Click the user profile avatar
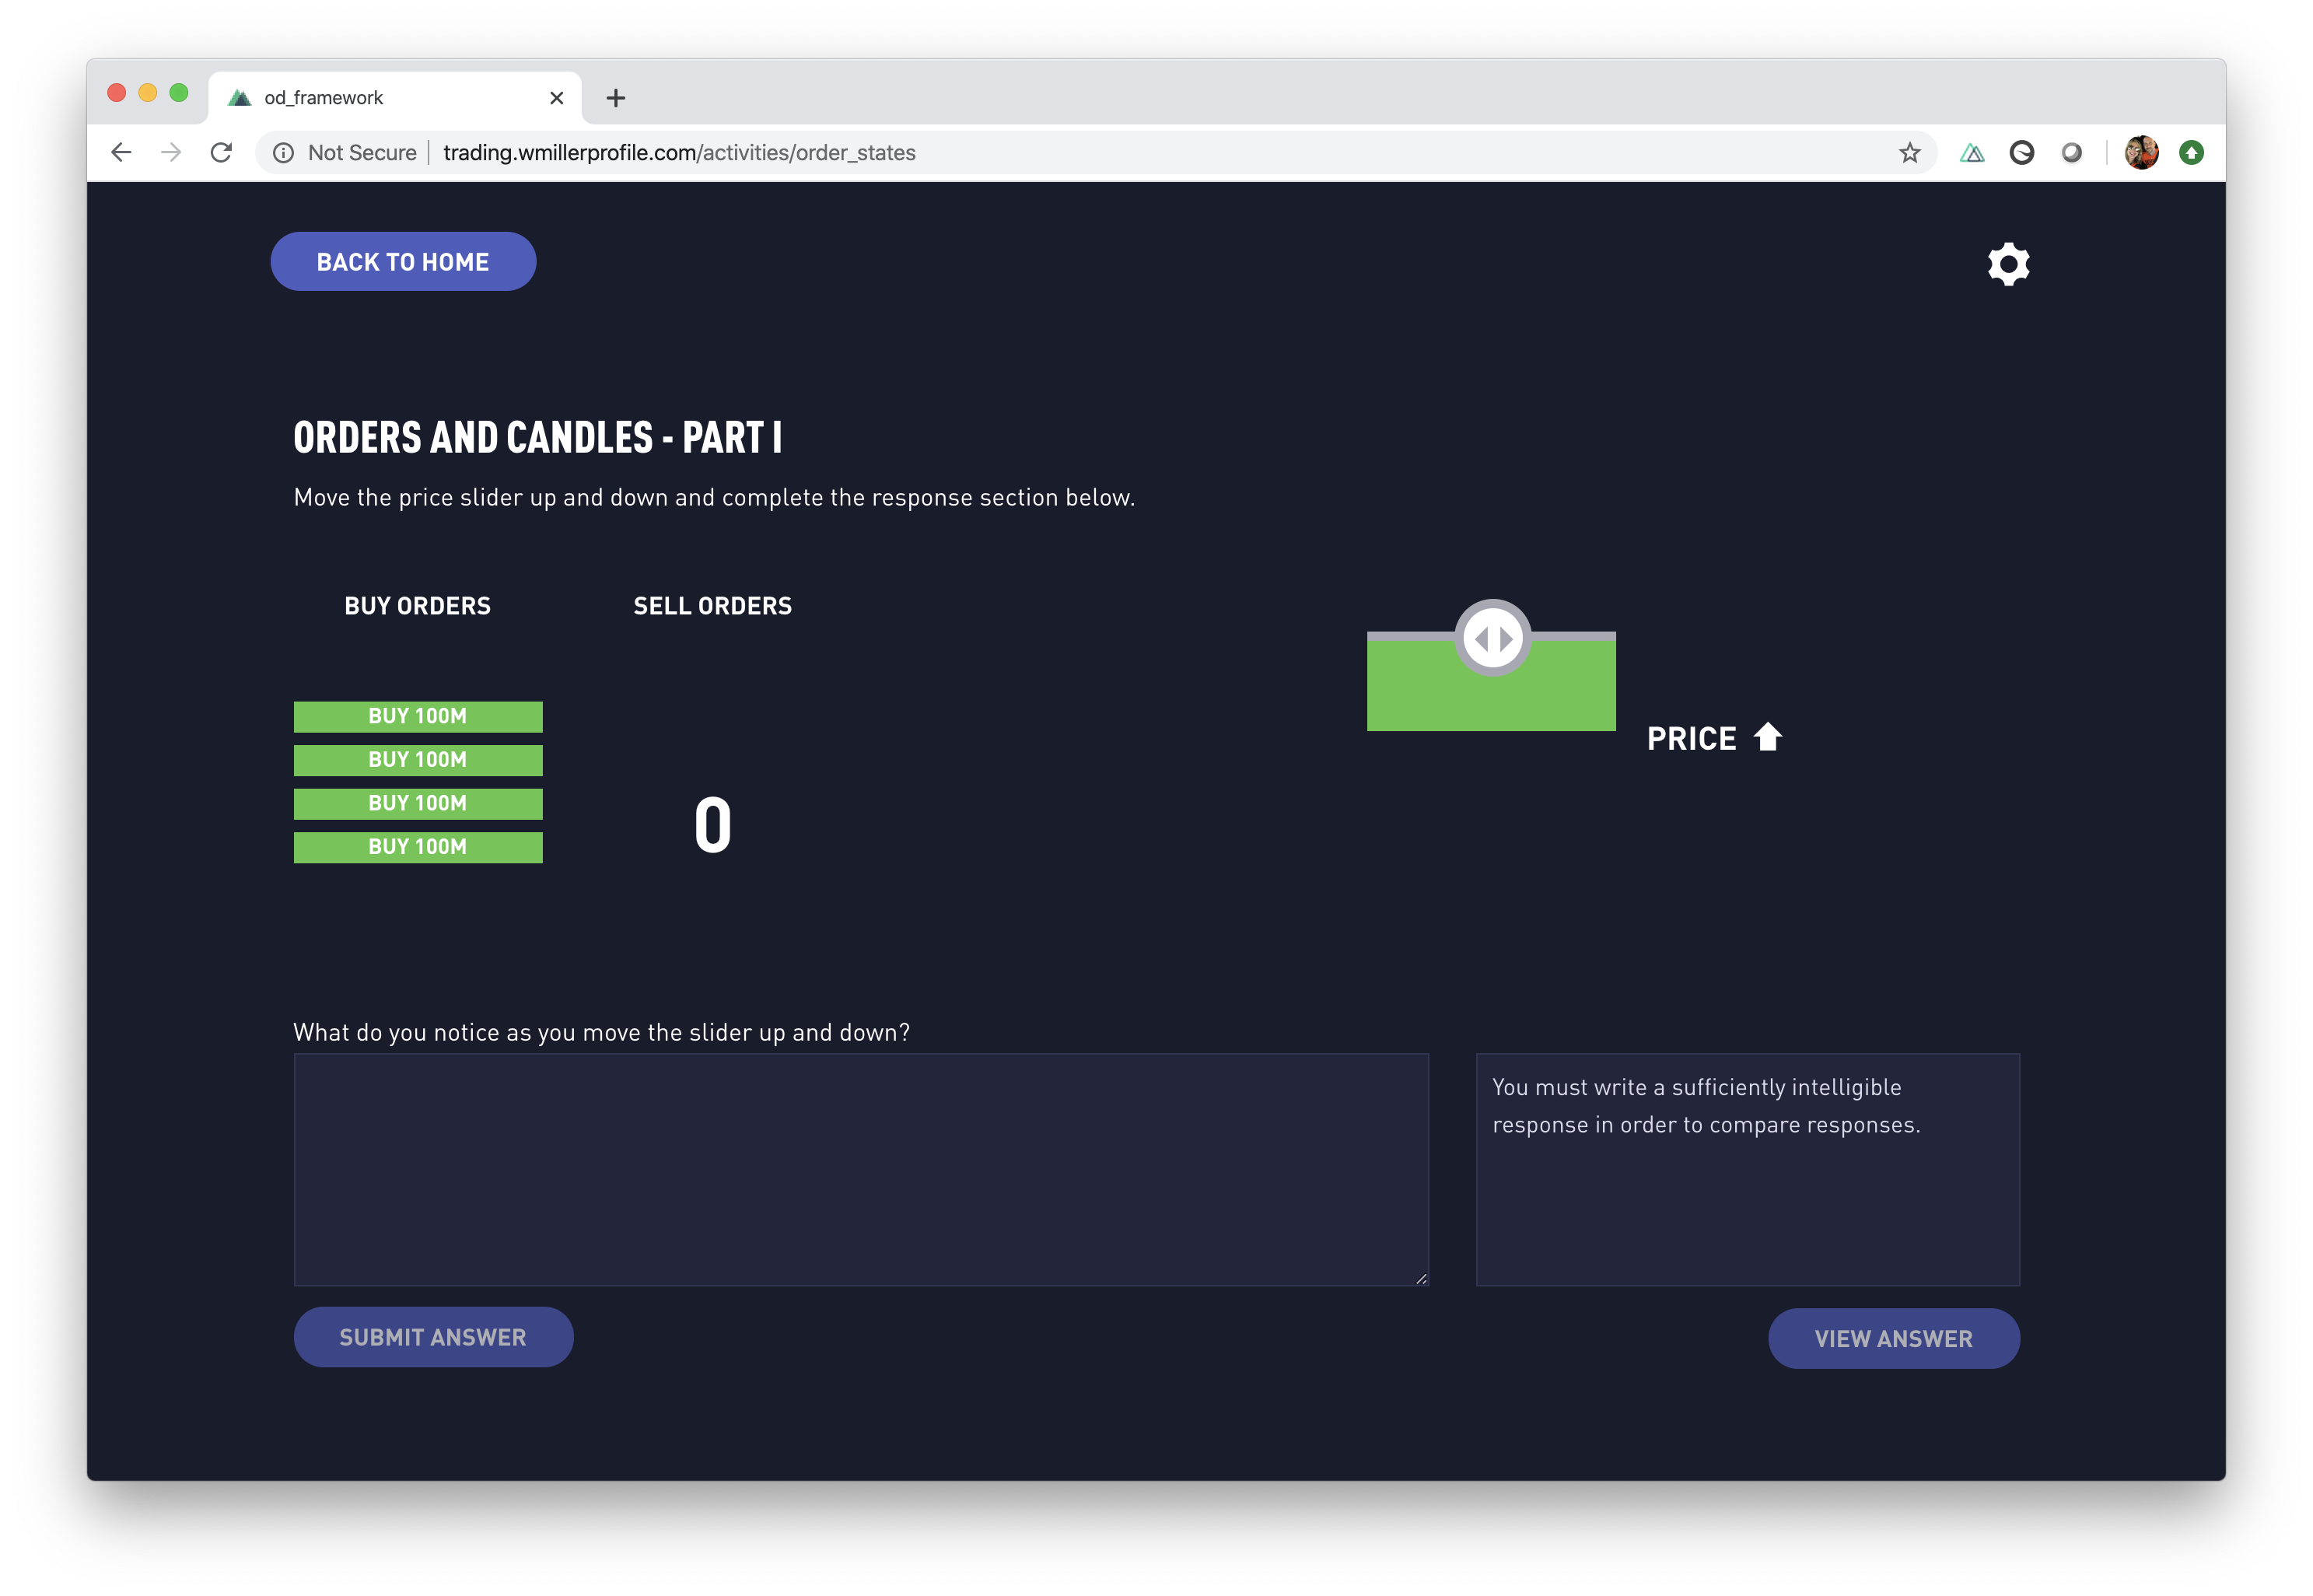 (2141, 152)
